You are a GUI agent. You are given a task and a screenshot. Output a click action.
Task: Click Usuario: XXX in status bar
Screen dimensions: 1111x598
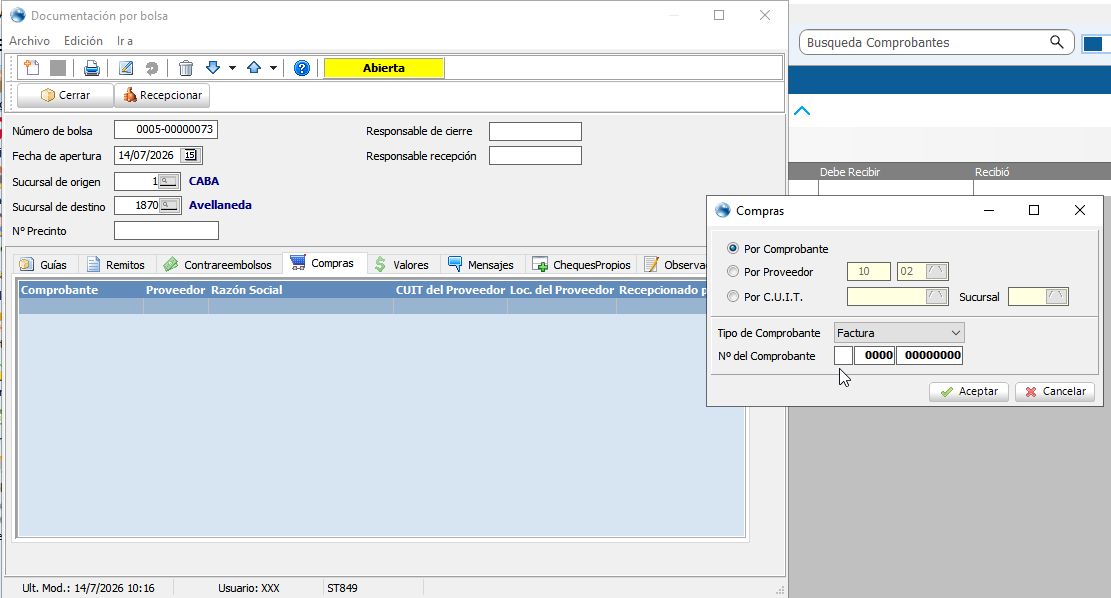249,588
